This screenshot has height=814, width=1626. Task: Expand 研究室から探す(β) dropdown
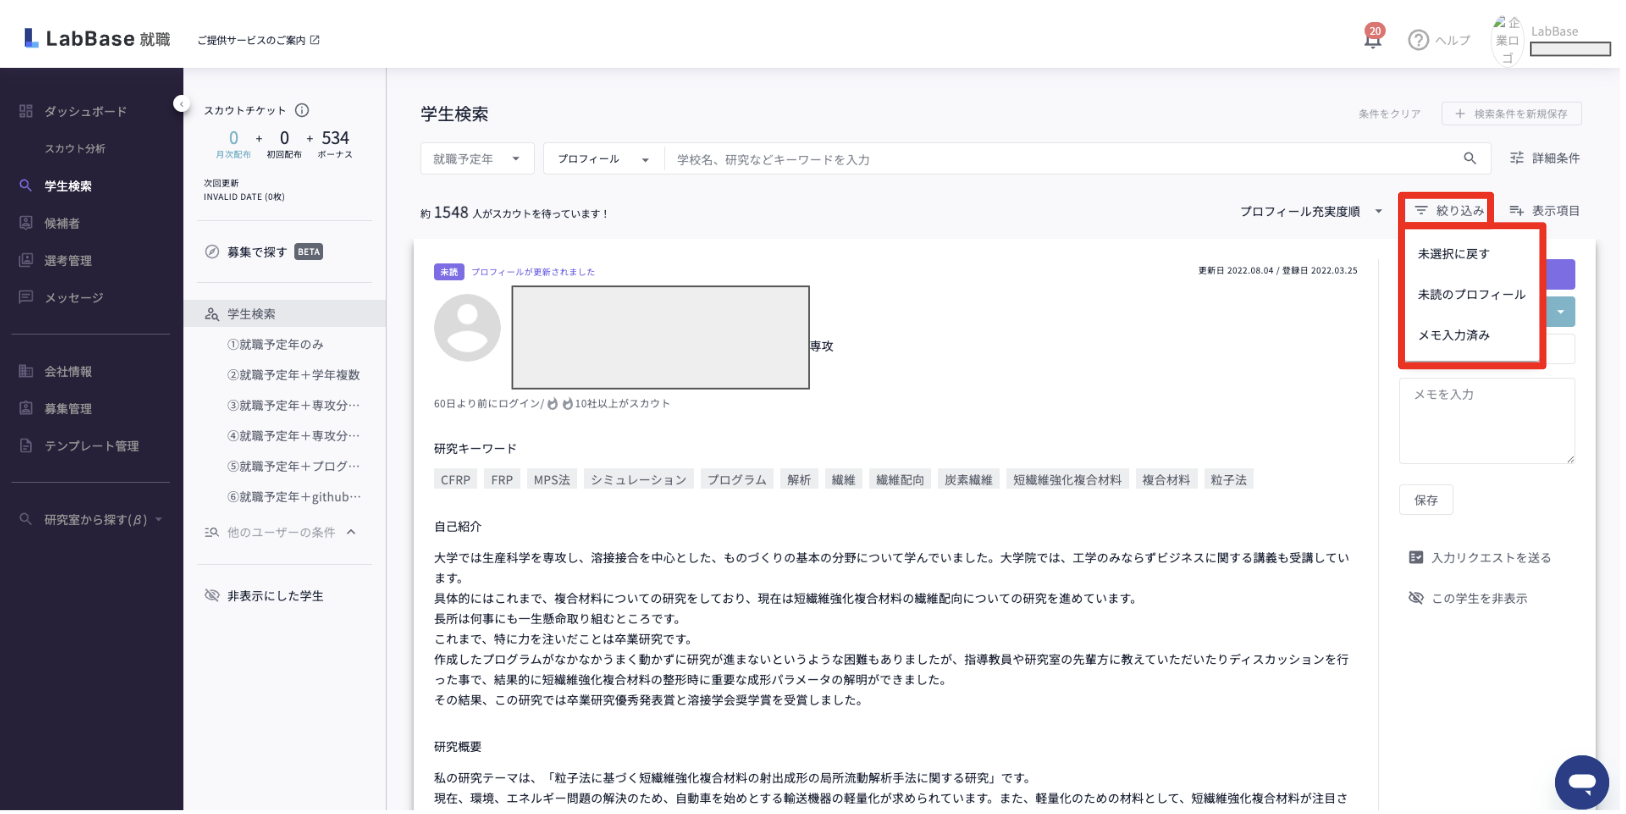(x=91, y=519)
